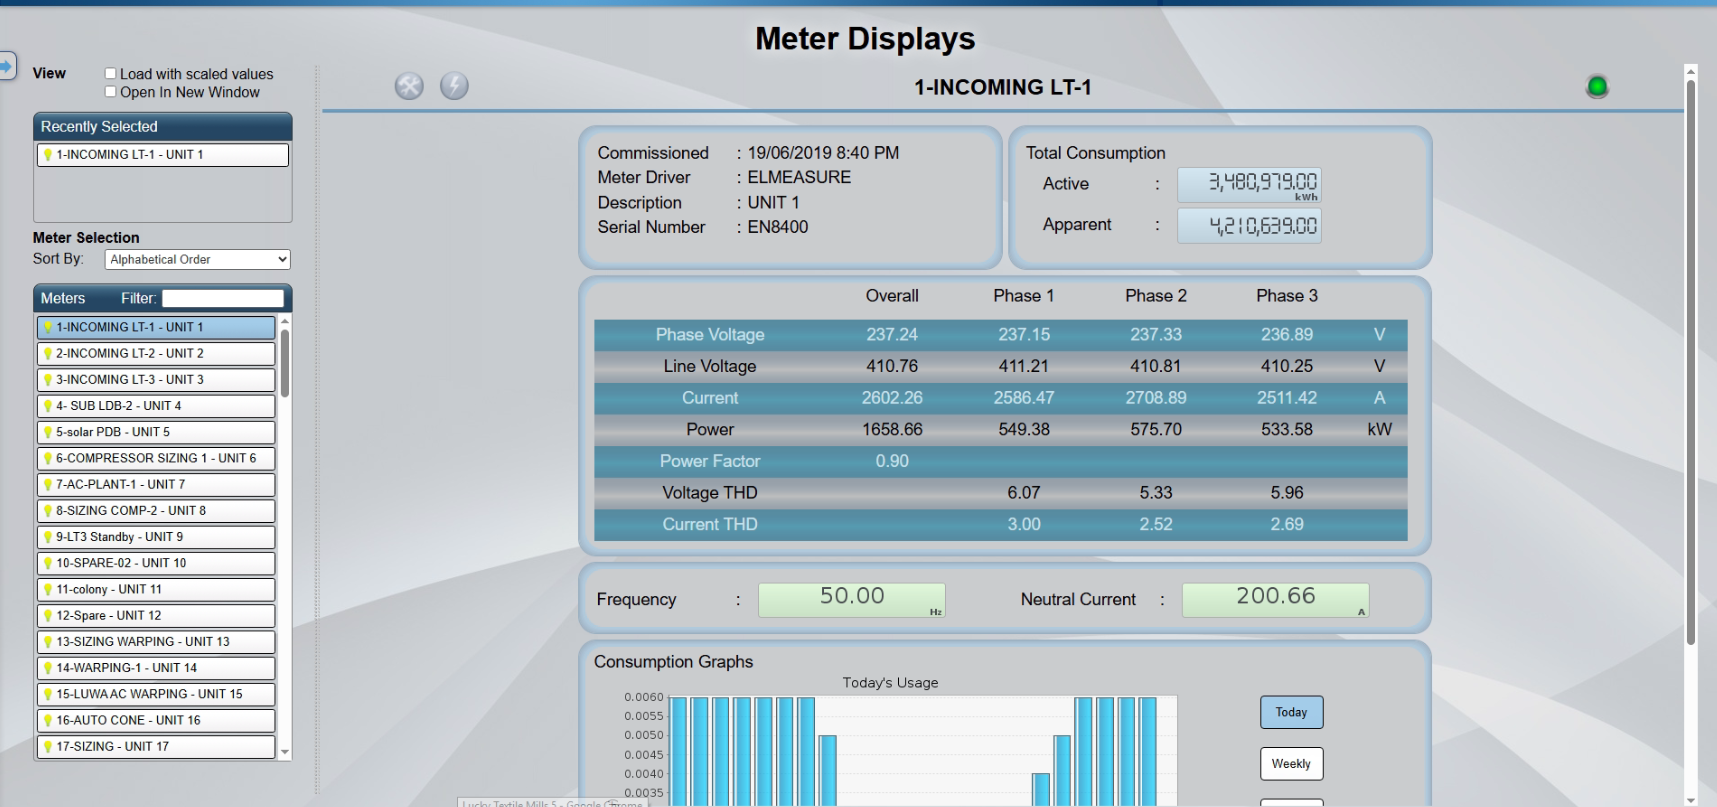Select 7-AC-PLANT-1 - UNIT 7 meter
Image resolution: width=1717 pixels, height=807 pixels.
(155, 485)
